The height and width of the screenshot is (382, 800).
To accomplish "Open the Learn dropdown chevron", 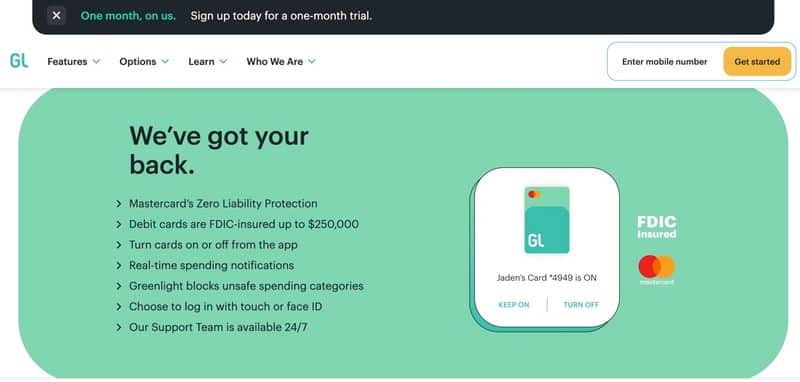I will (x=223, y=62).
